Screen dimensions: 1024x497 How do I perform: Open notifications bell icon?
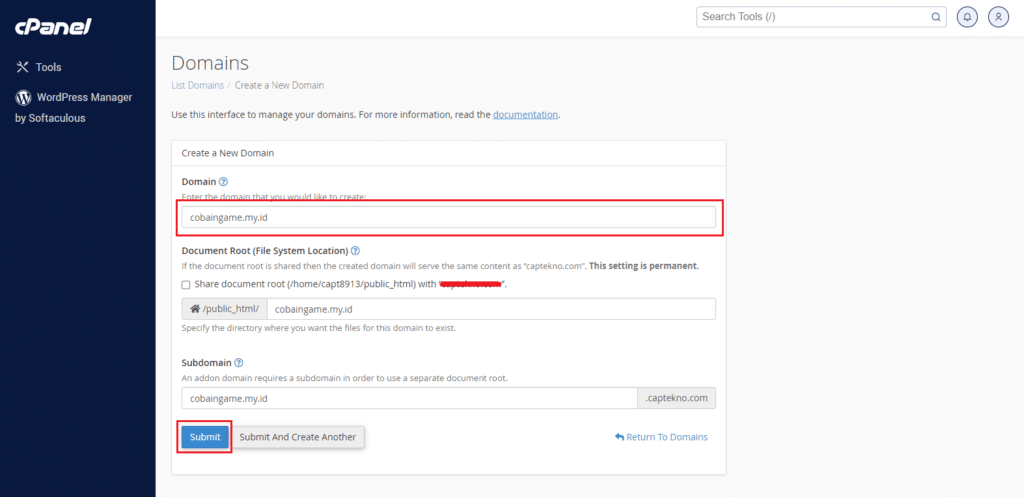click(x=967, y=17)
